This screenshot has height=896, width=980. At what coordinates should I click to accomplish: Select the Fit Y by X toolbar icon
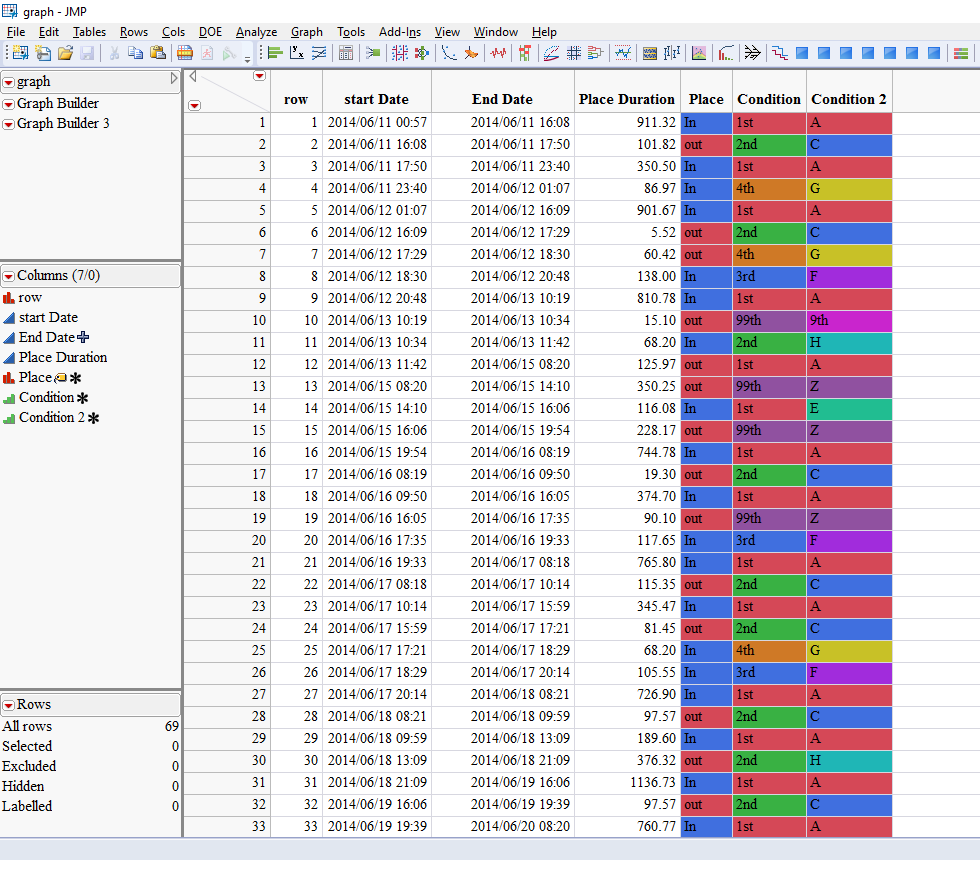click(x=296, y=53)
